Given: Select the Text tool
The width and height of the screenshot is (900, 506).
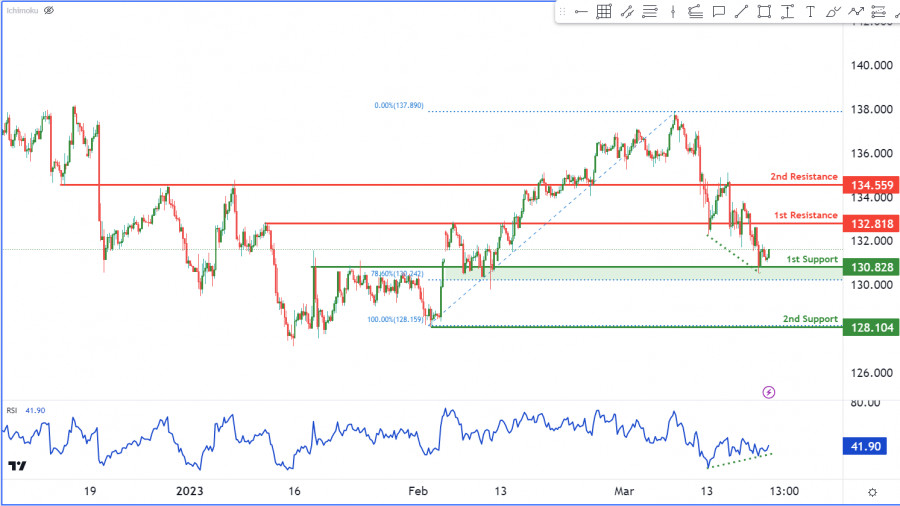Looking at the screenshot, I should (810, 11).
